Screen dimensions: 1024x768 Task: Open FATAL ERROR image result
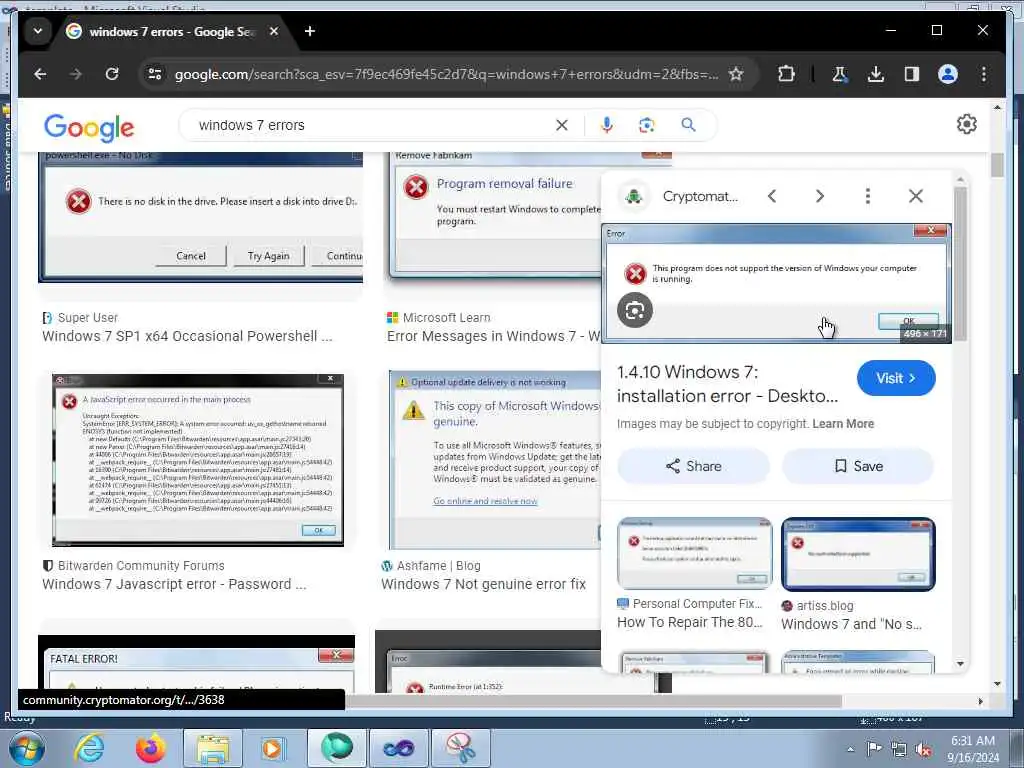click(197, 660)
